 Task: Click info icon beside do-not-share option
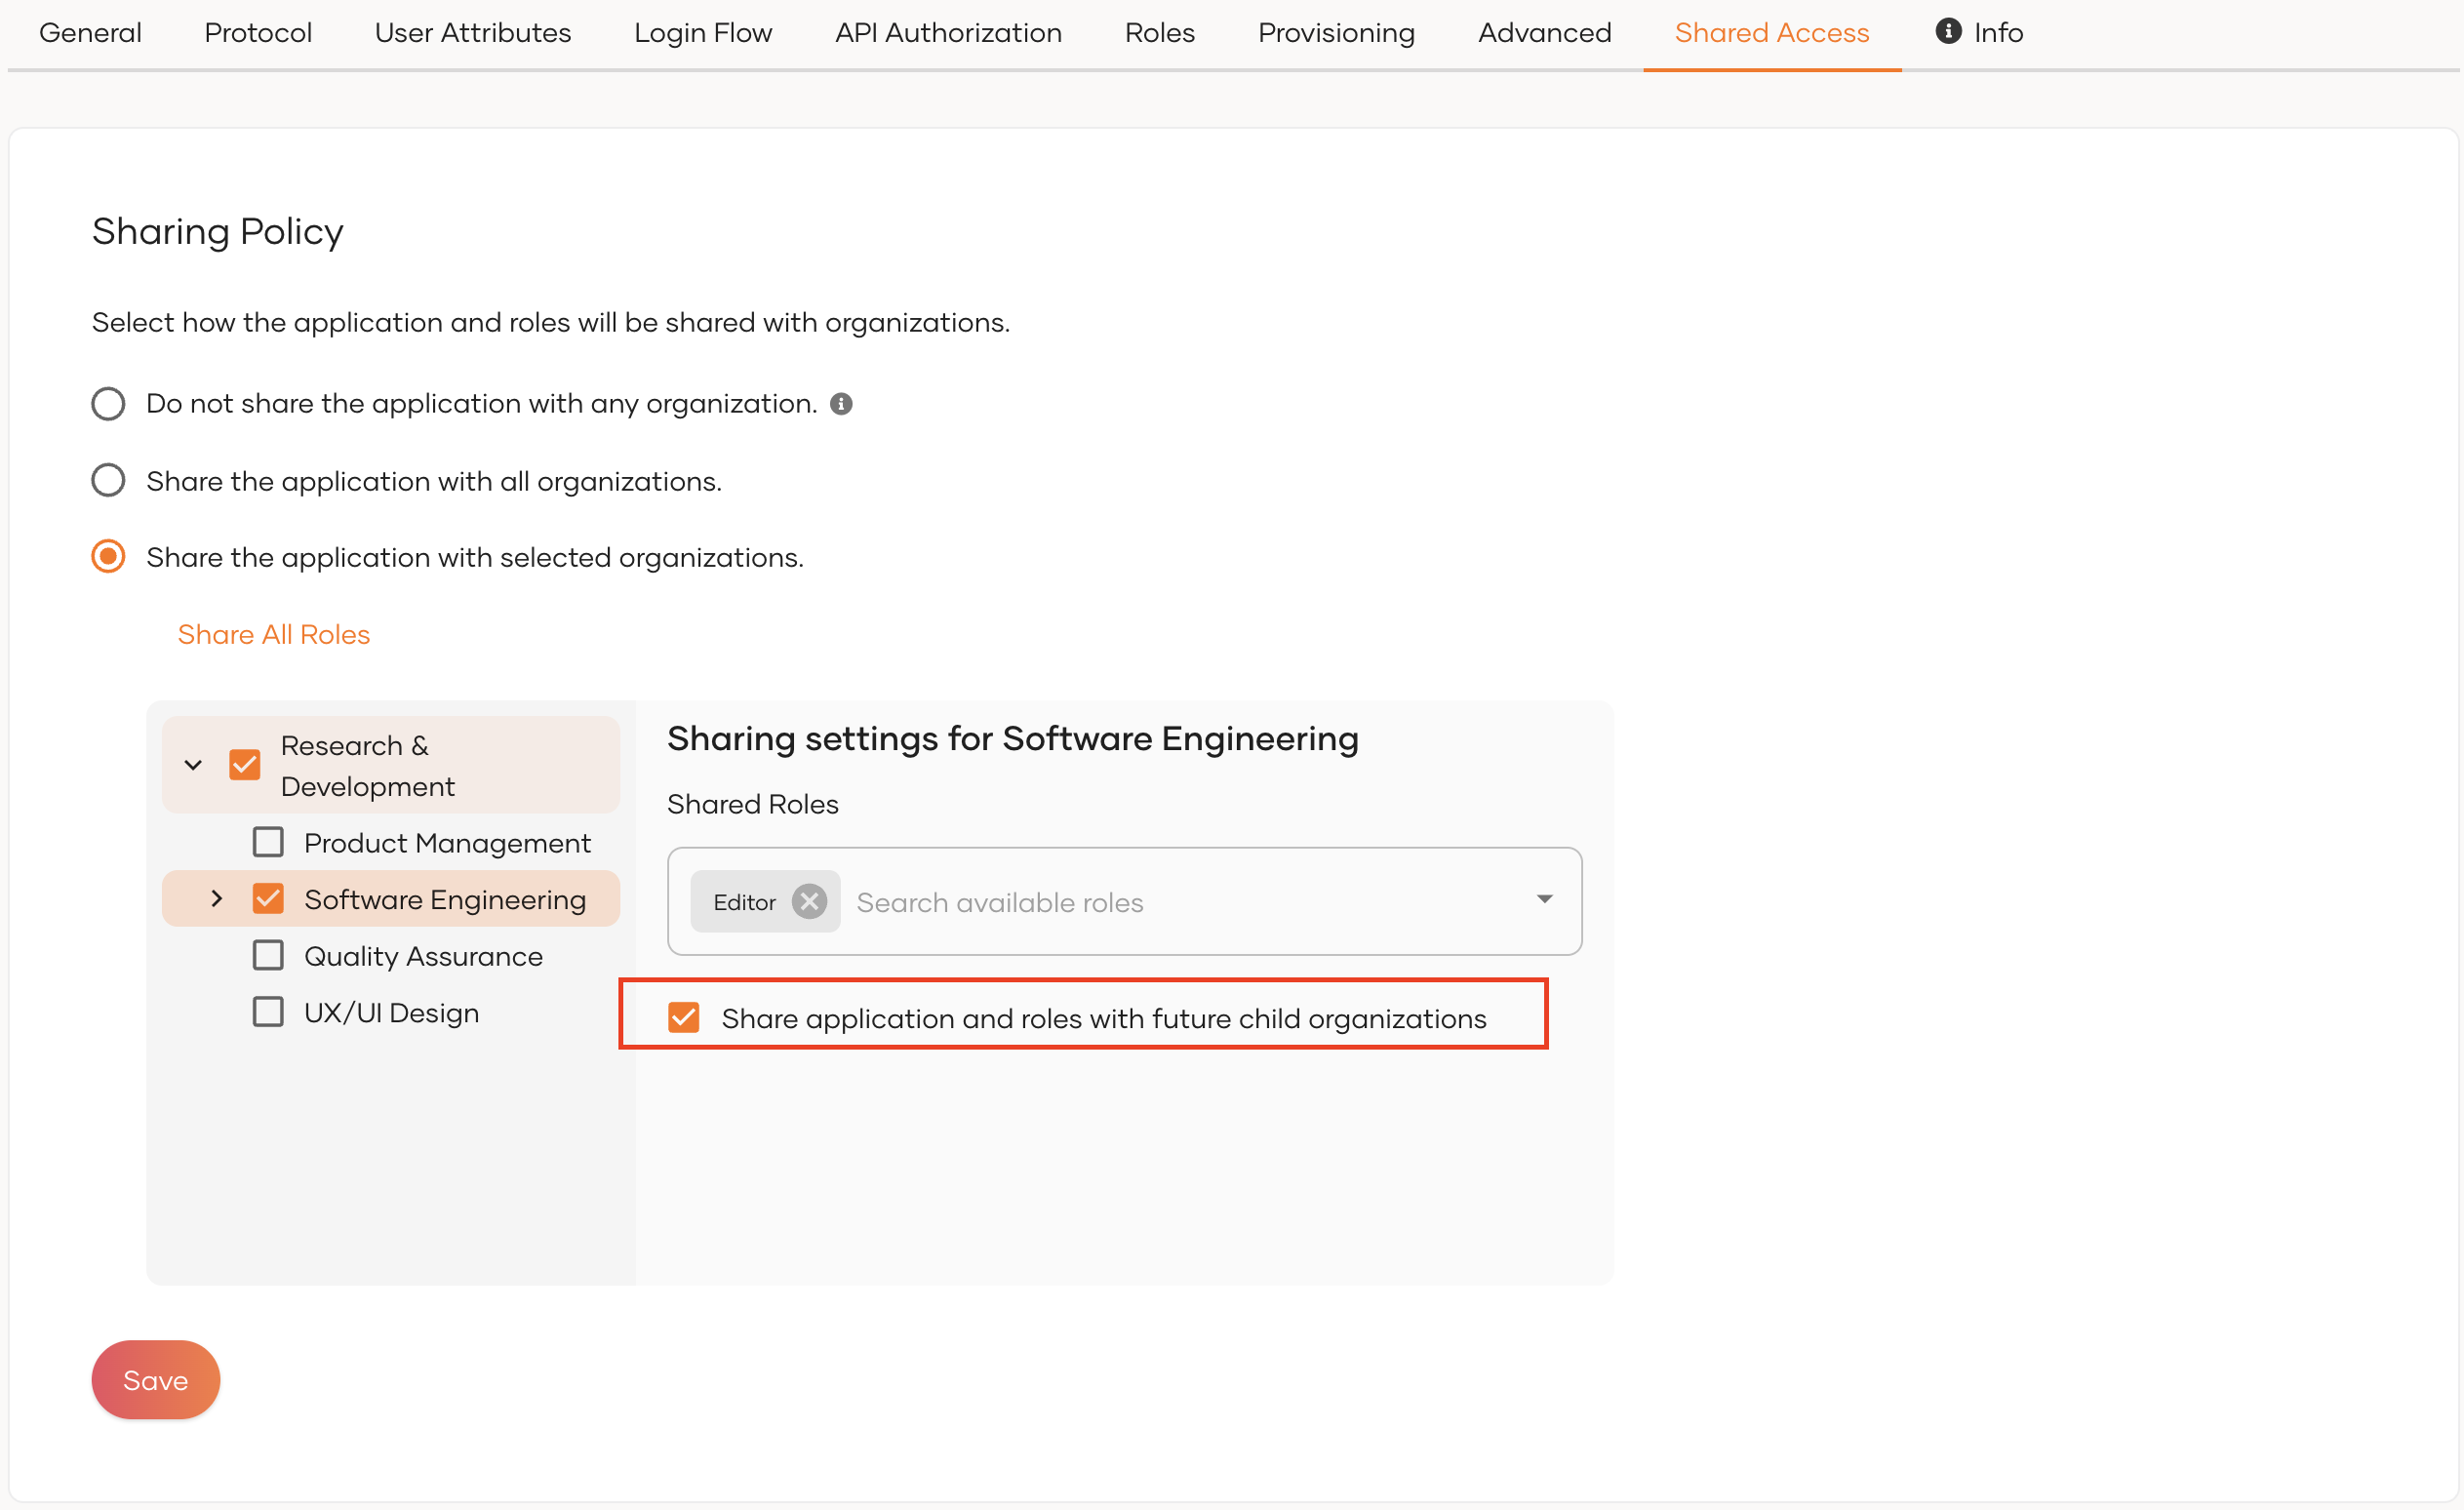pyautogui.click(x=841, y=404)
